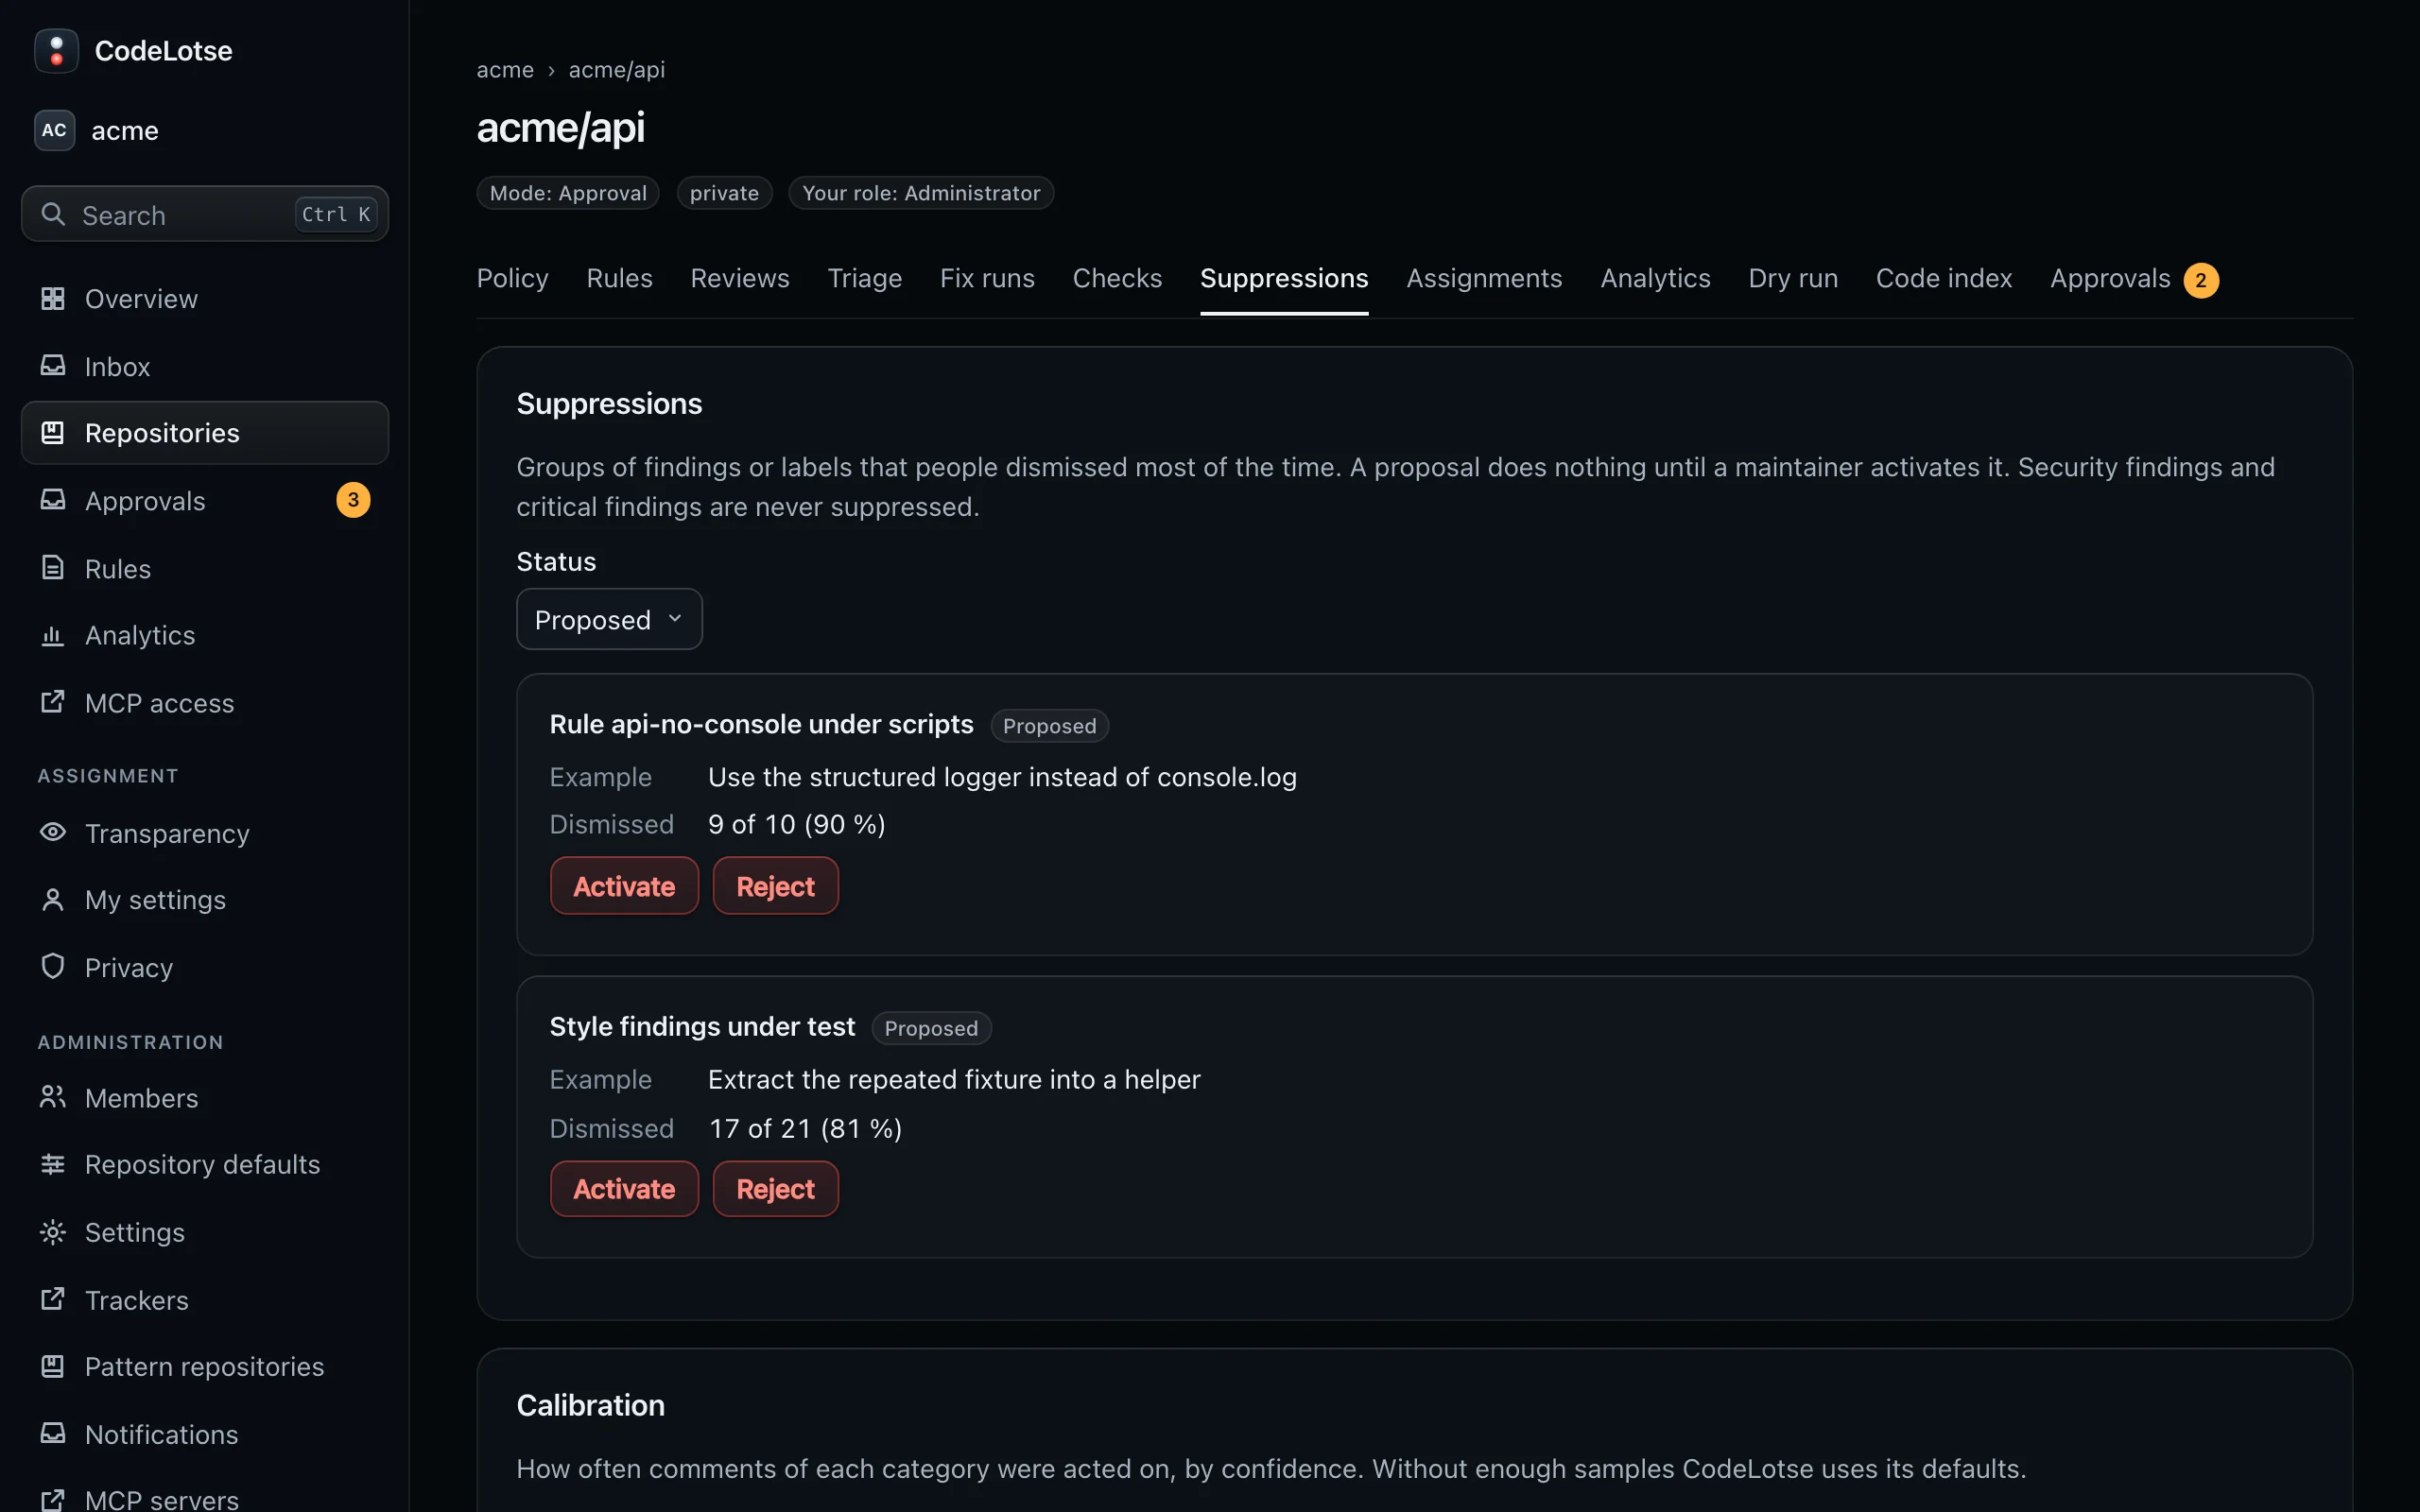Click the Transparency eye icon
The width and height of the screenshot is (2420, 1512).
[x=53, y=833]
